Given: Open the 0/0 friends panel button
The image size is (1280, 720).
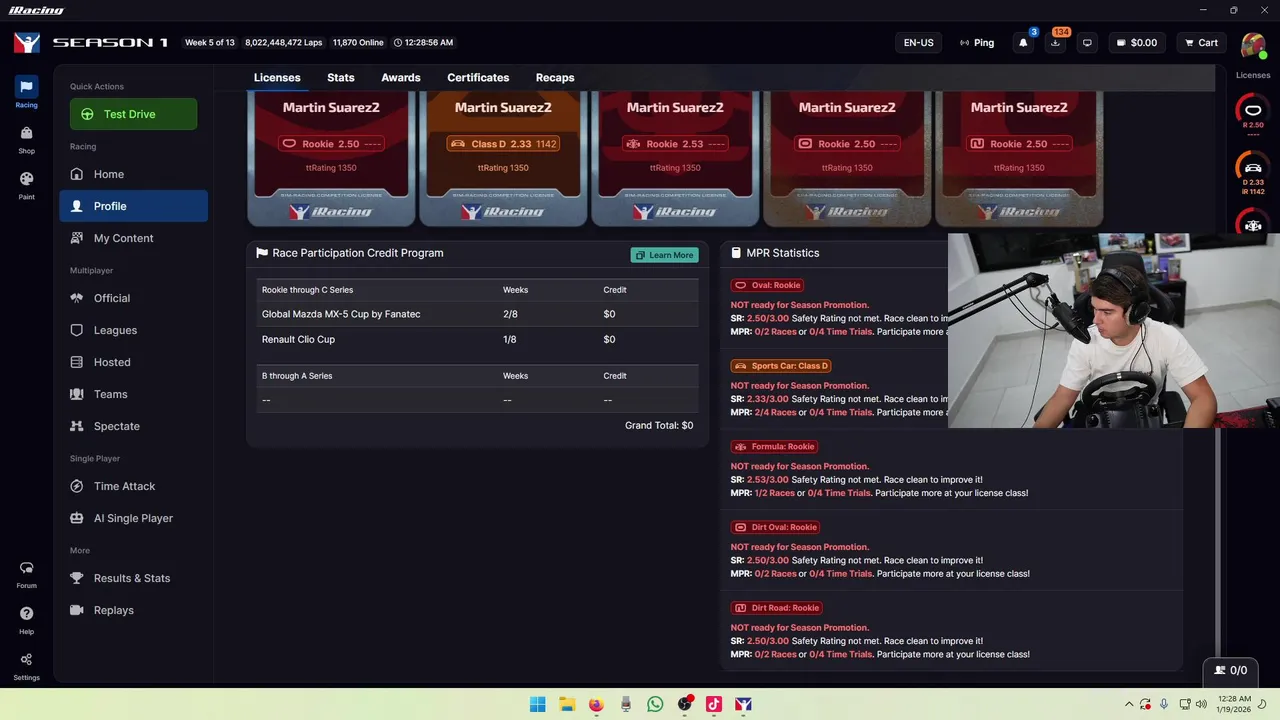Looking at the screenshot, I should click(1230, 670).
